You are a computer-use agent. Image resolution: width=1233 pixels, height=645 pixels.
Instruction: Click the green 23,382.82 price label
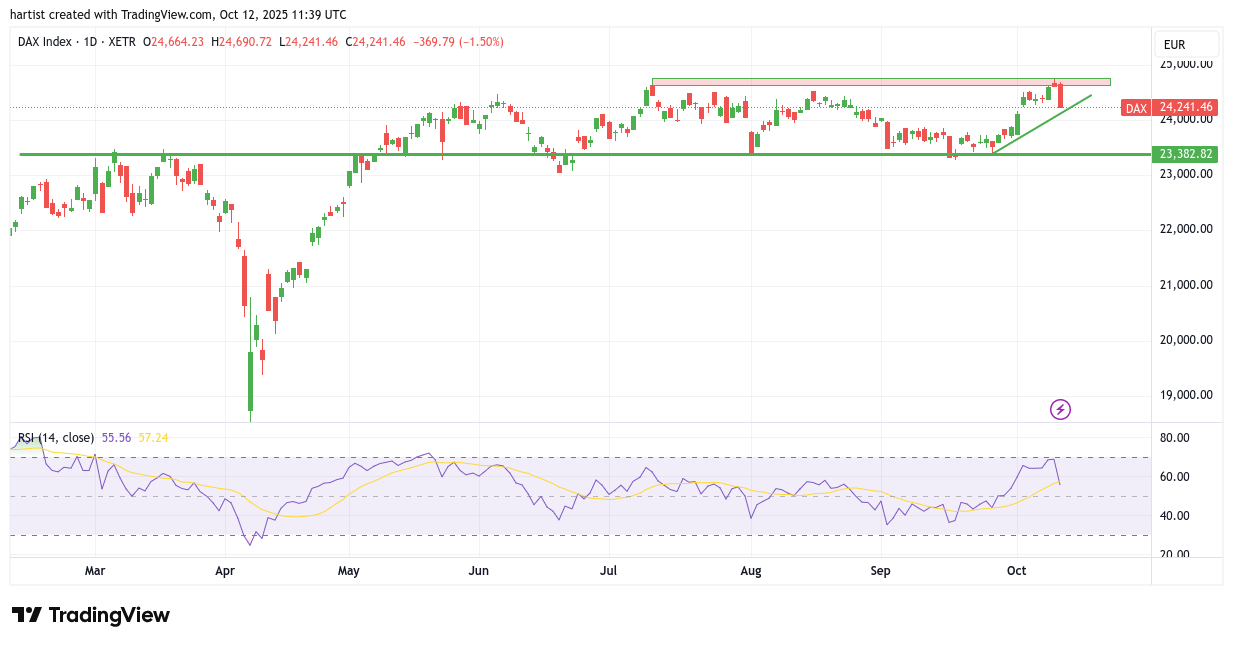(x=1184, y=154)
